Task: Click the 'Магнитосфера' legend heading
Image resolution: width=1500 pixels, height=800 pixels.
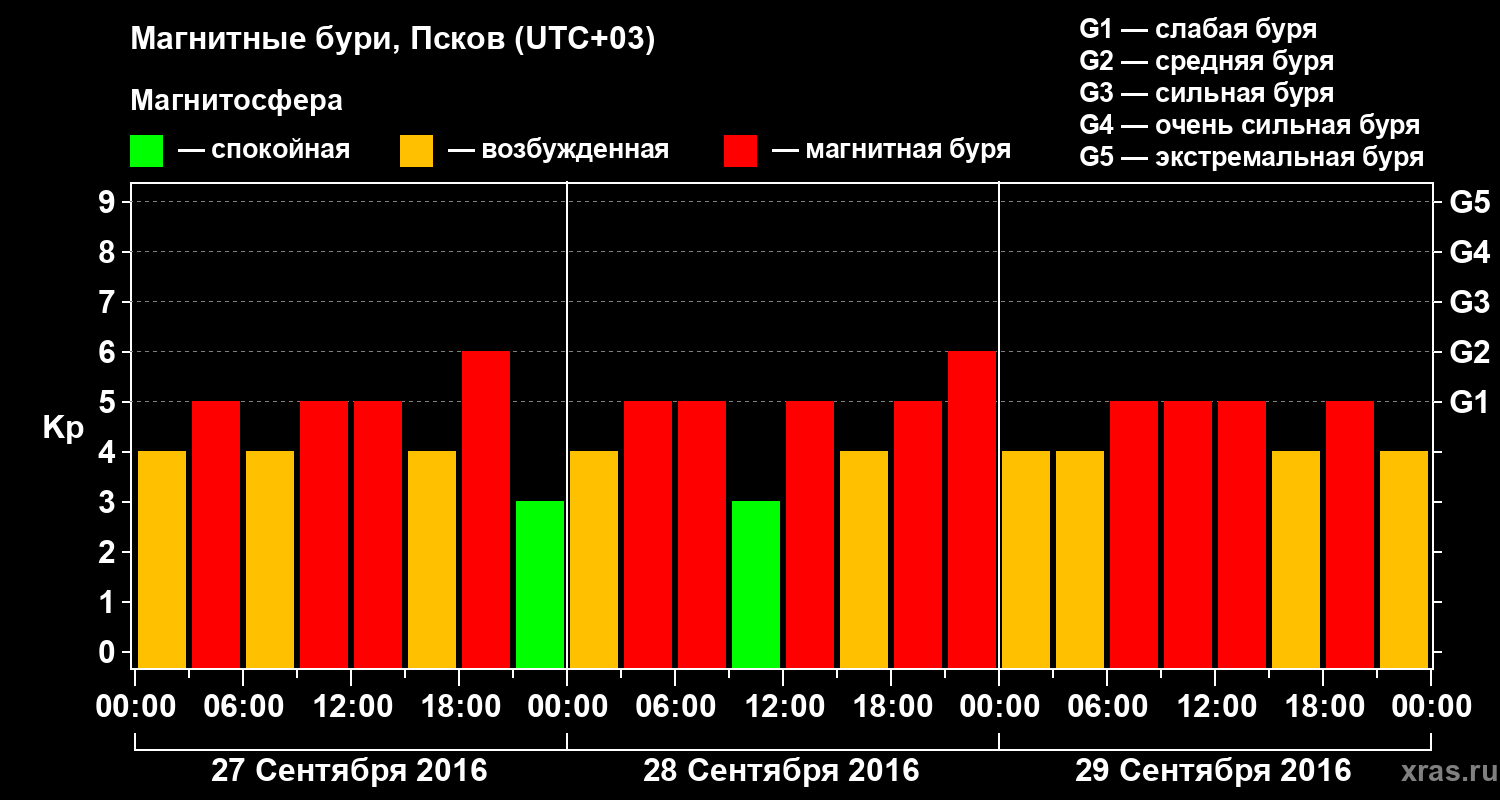Action: 236,101
